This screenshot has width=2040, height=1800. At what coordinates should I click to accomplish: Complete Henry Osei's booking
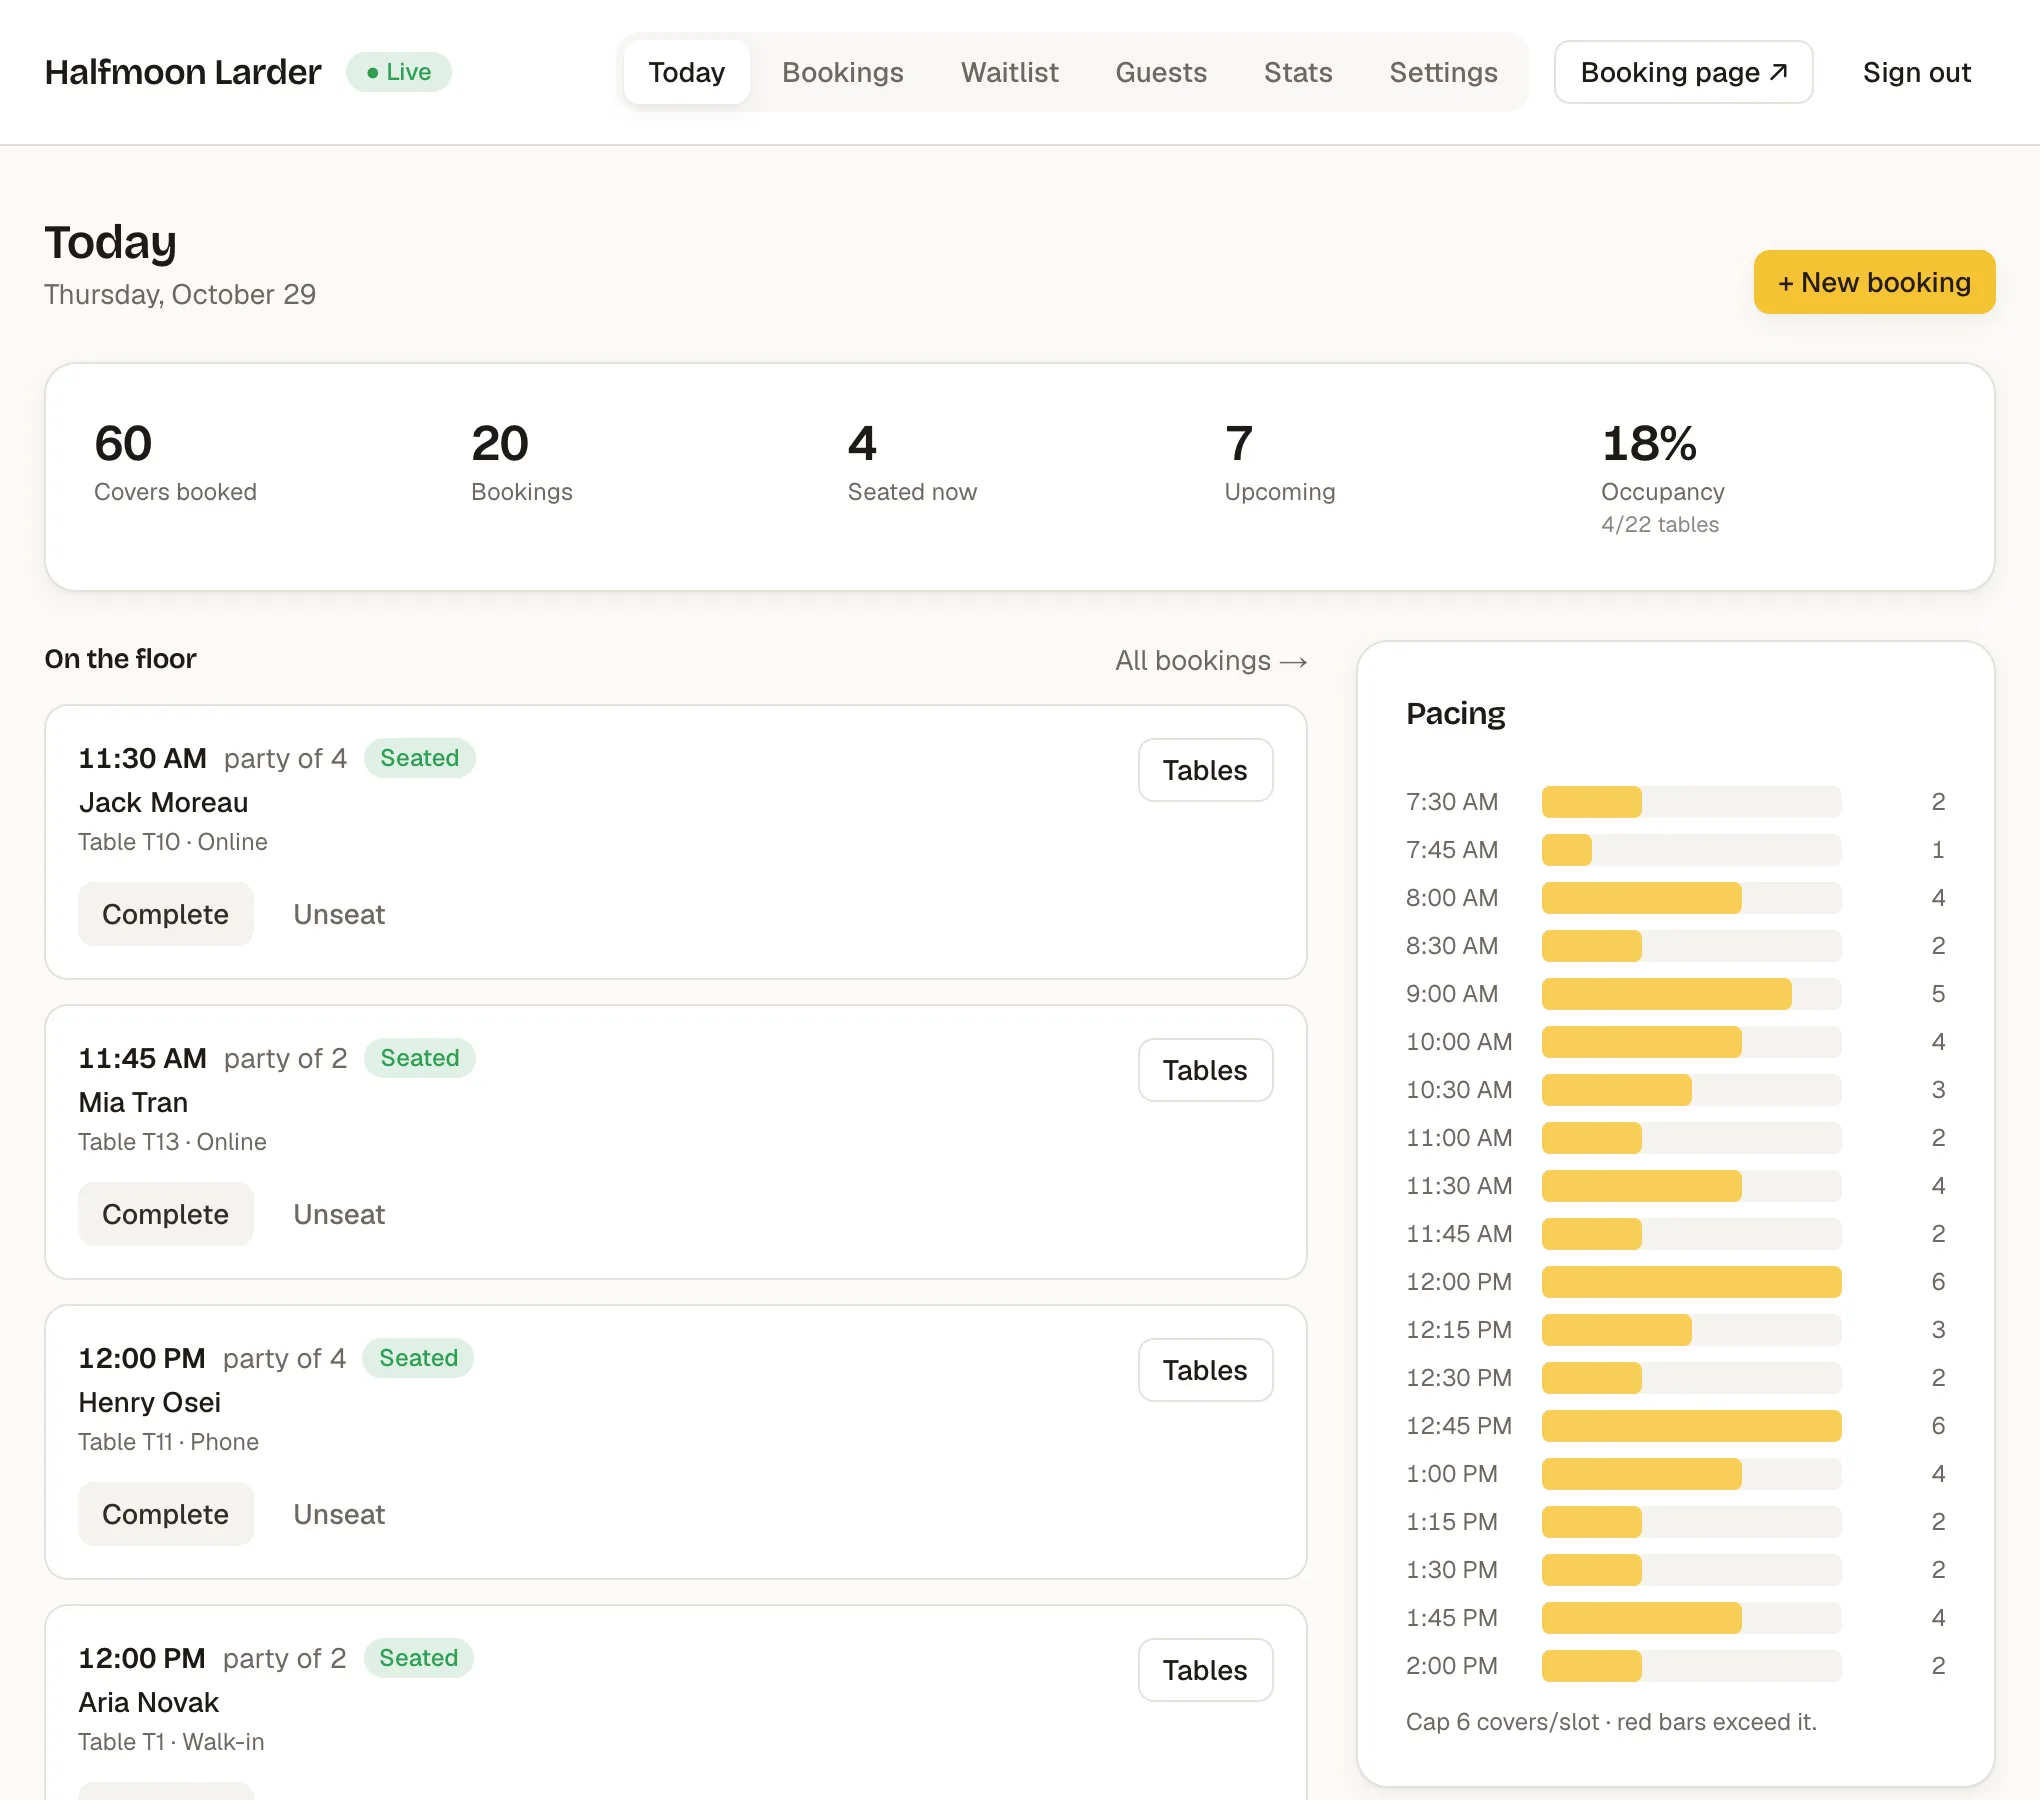point(165,1514)
